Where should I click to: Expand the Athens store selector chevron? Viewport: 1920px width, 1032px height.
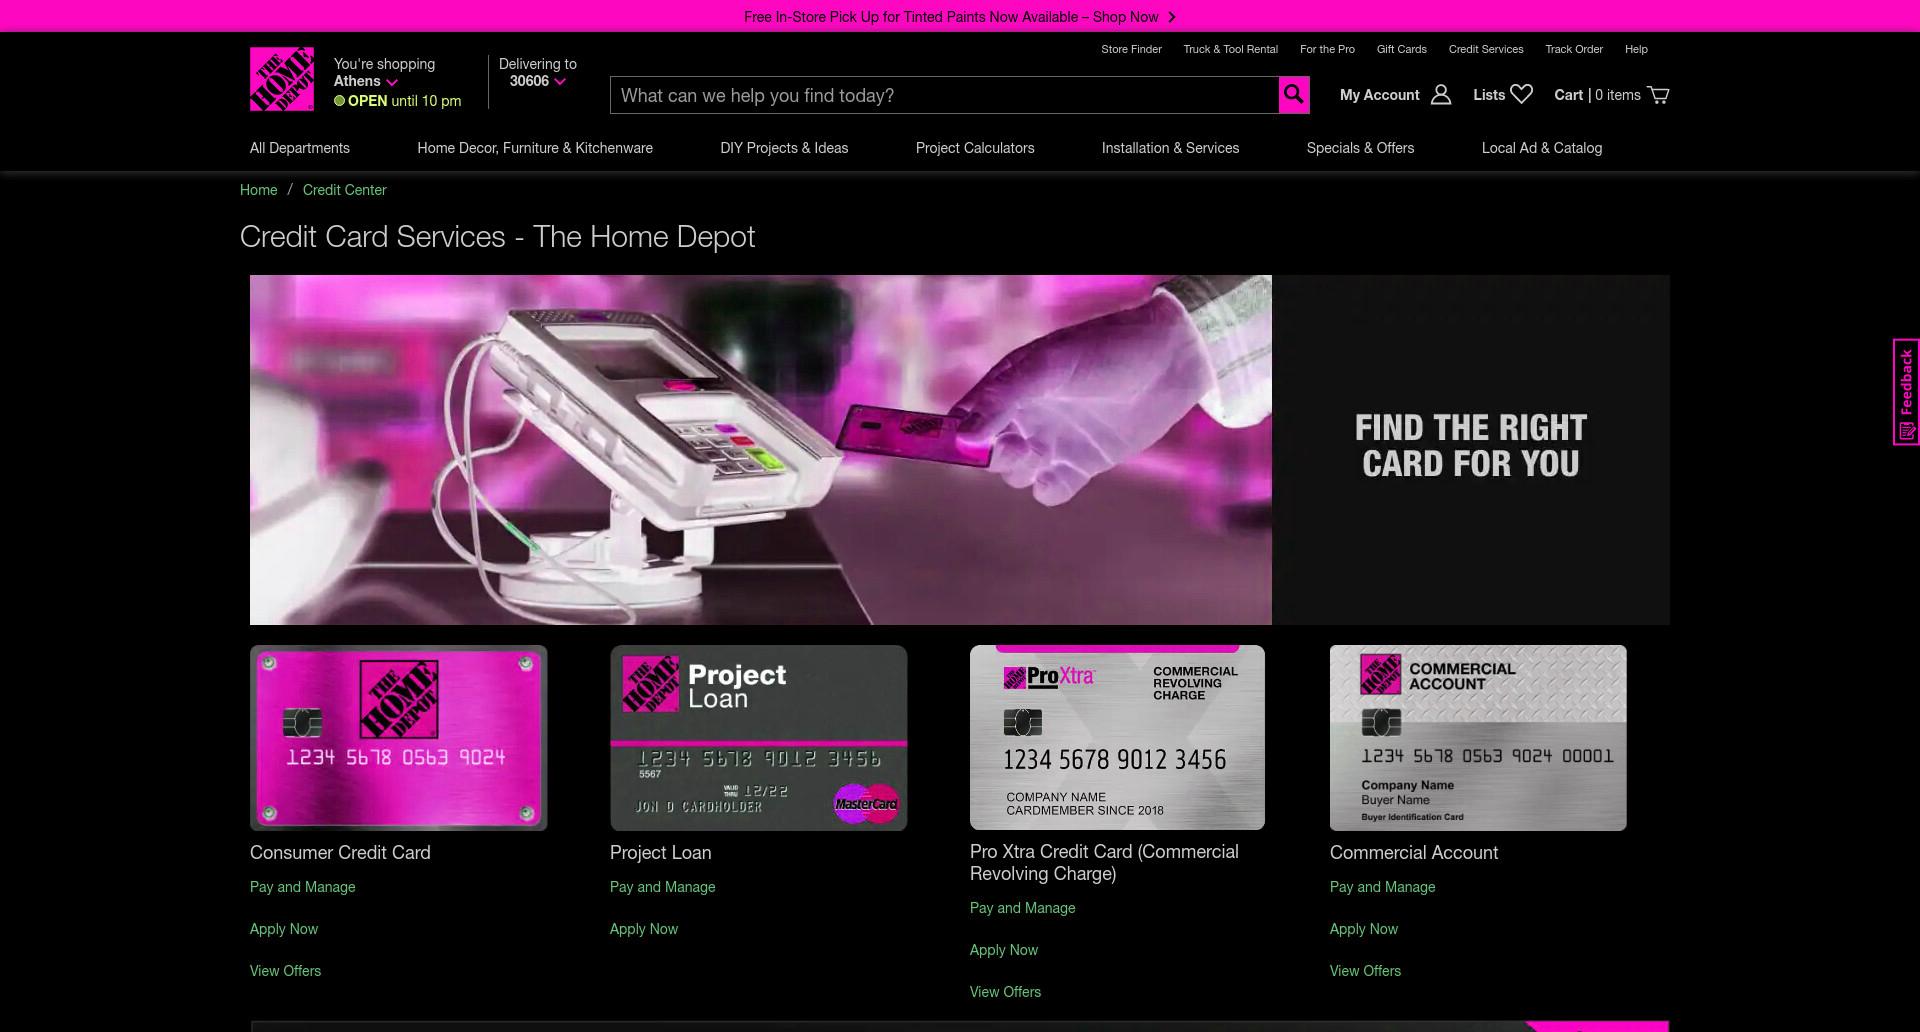392,82
